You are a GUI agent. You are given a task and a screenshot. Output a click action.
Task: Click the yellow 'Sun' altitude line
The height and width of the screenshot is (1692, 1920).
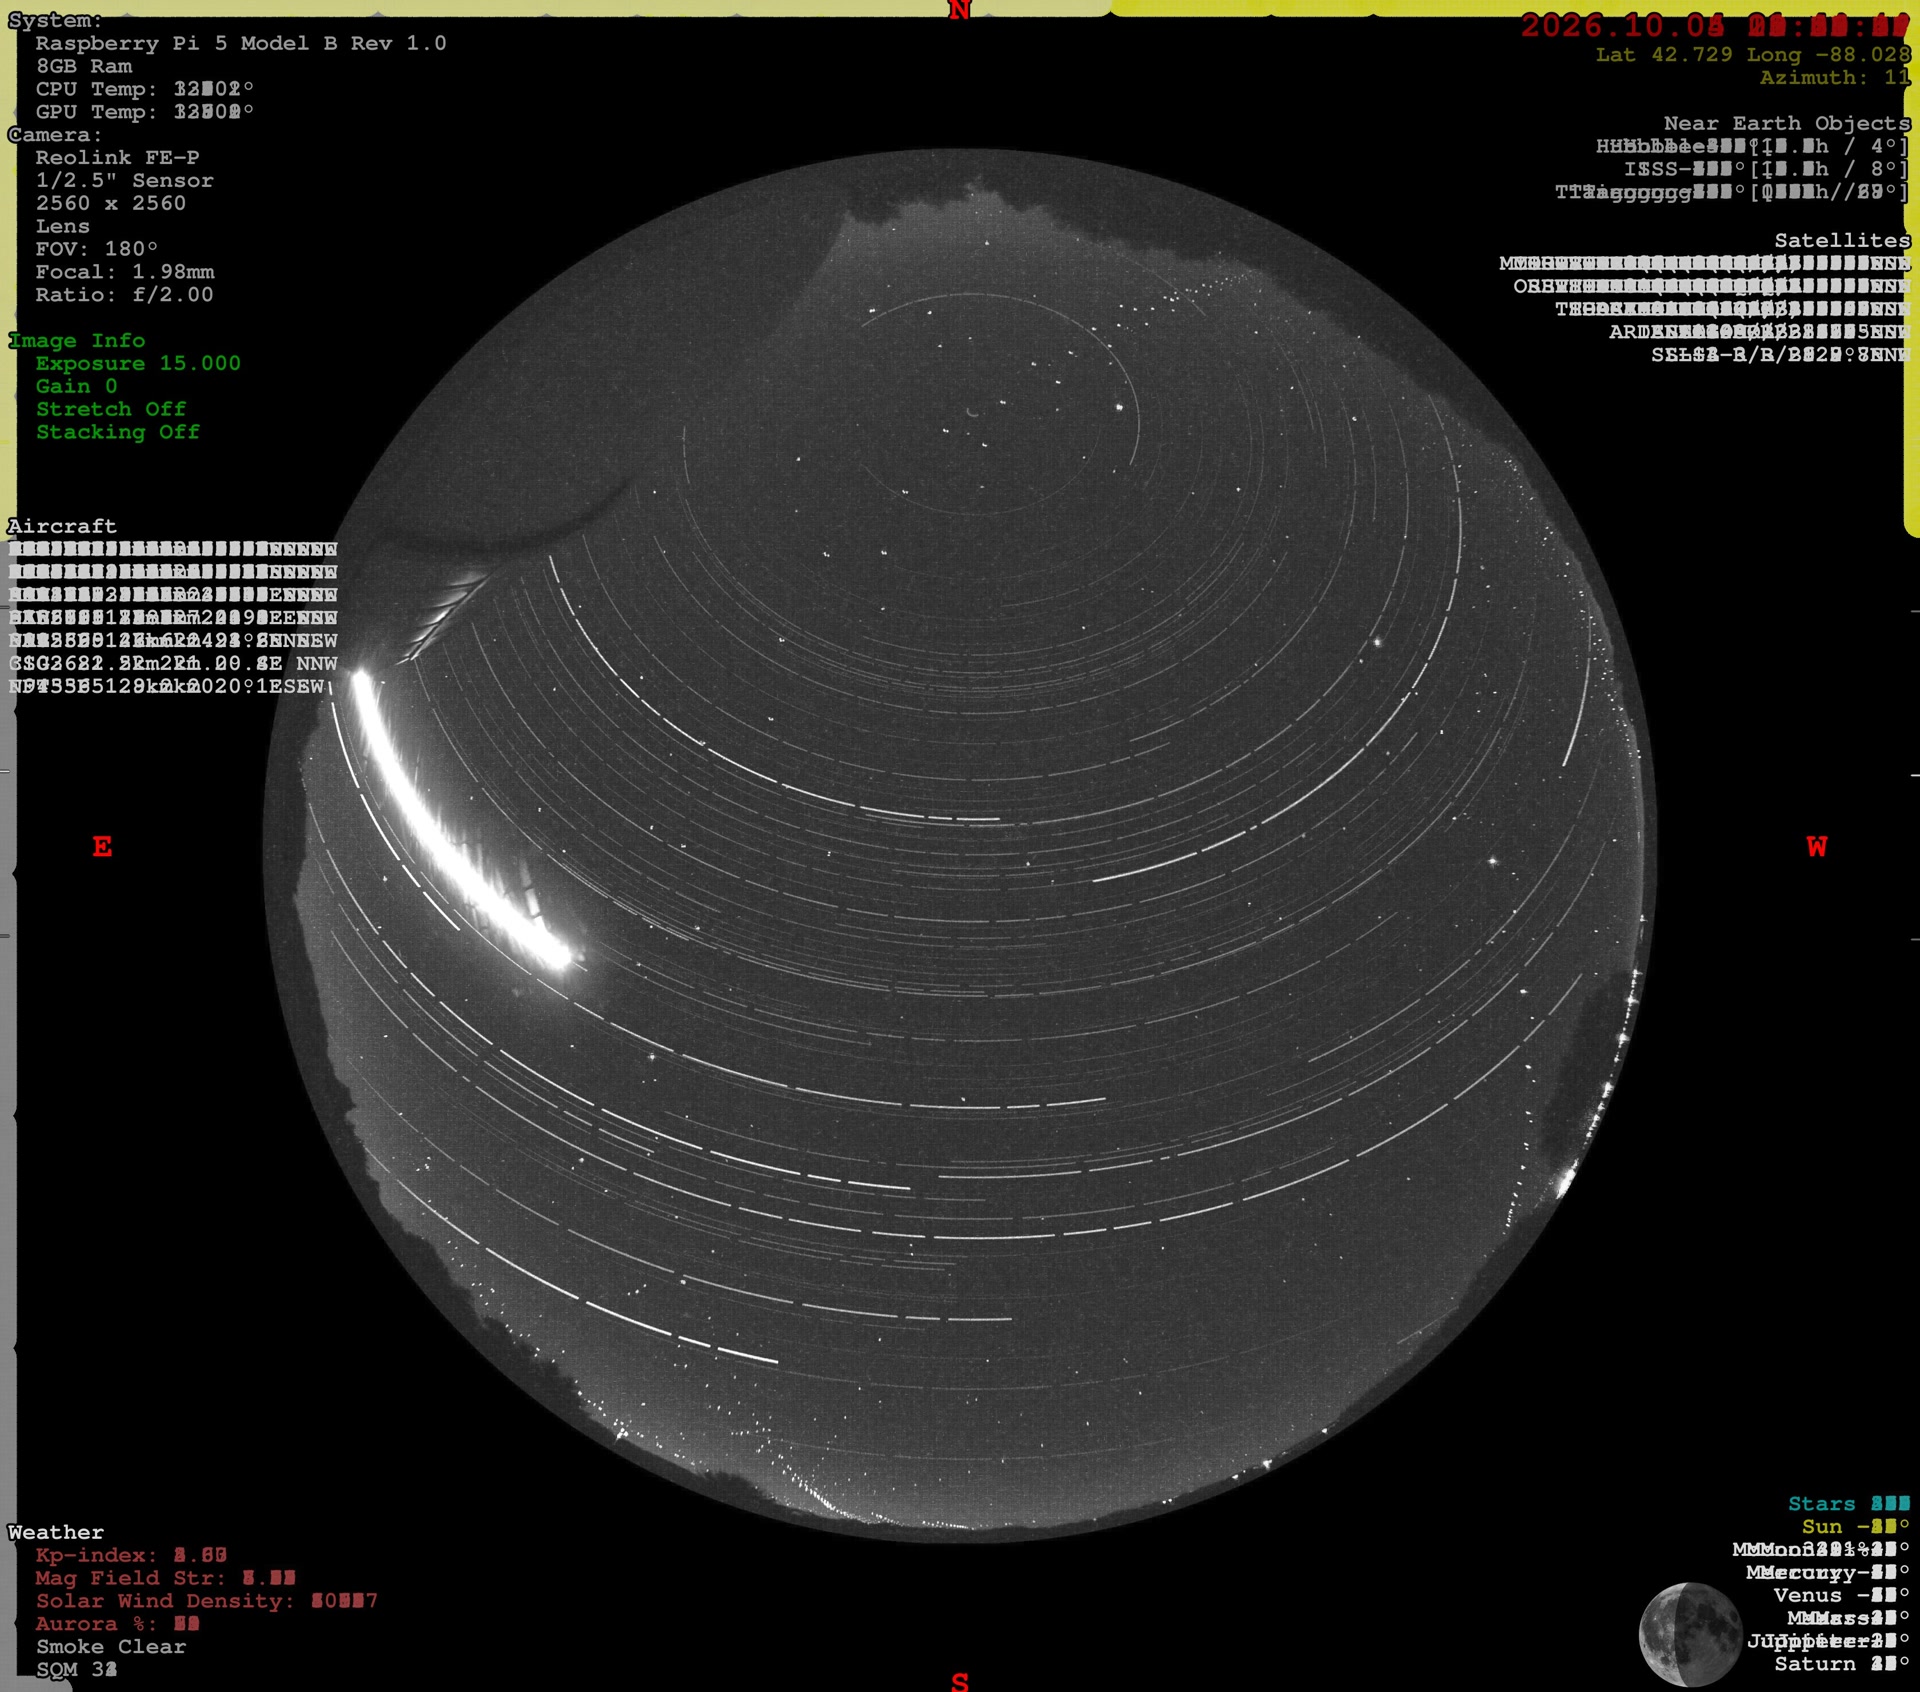(1856, 1527)
